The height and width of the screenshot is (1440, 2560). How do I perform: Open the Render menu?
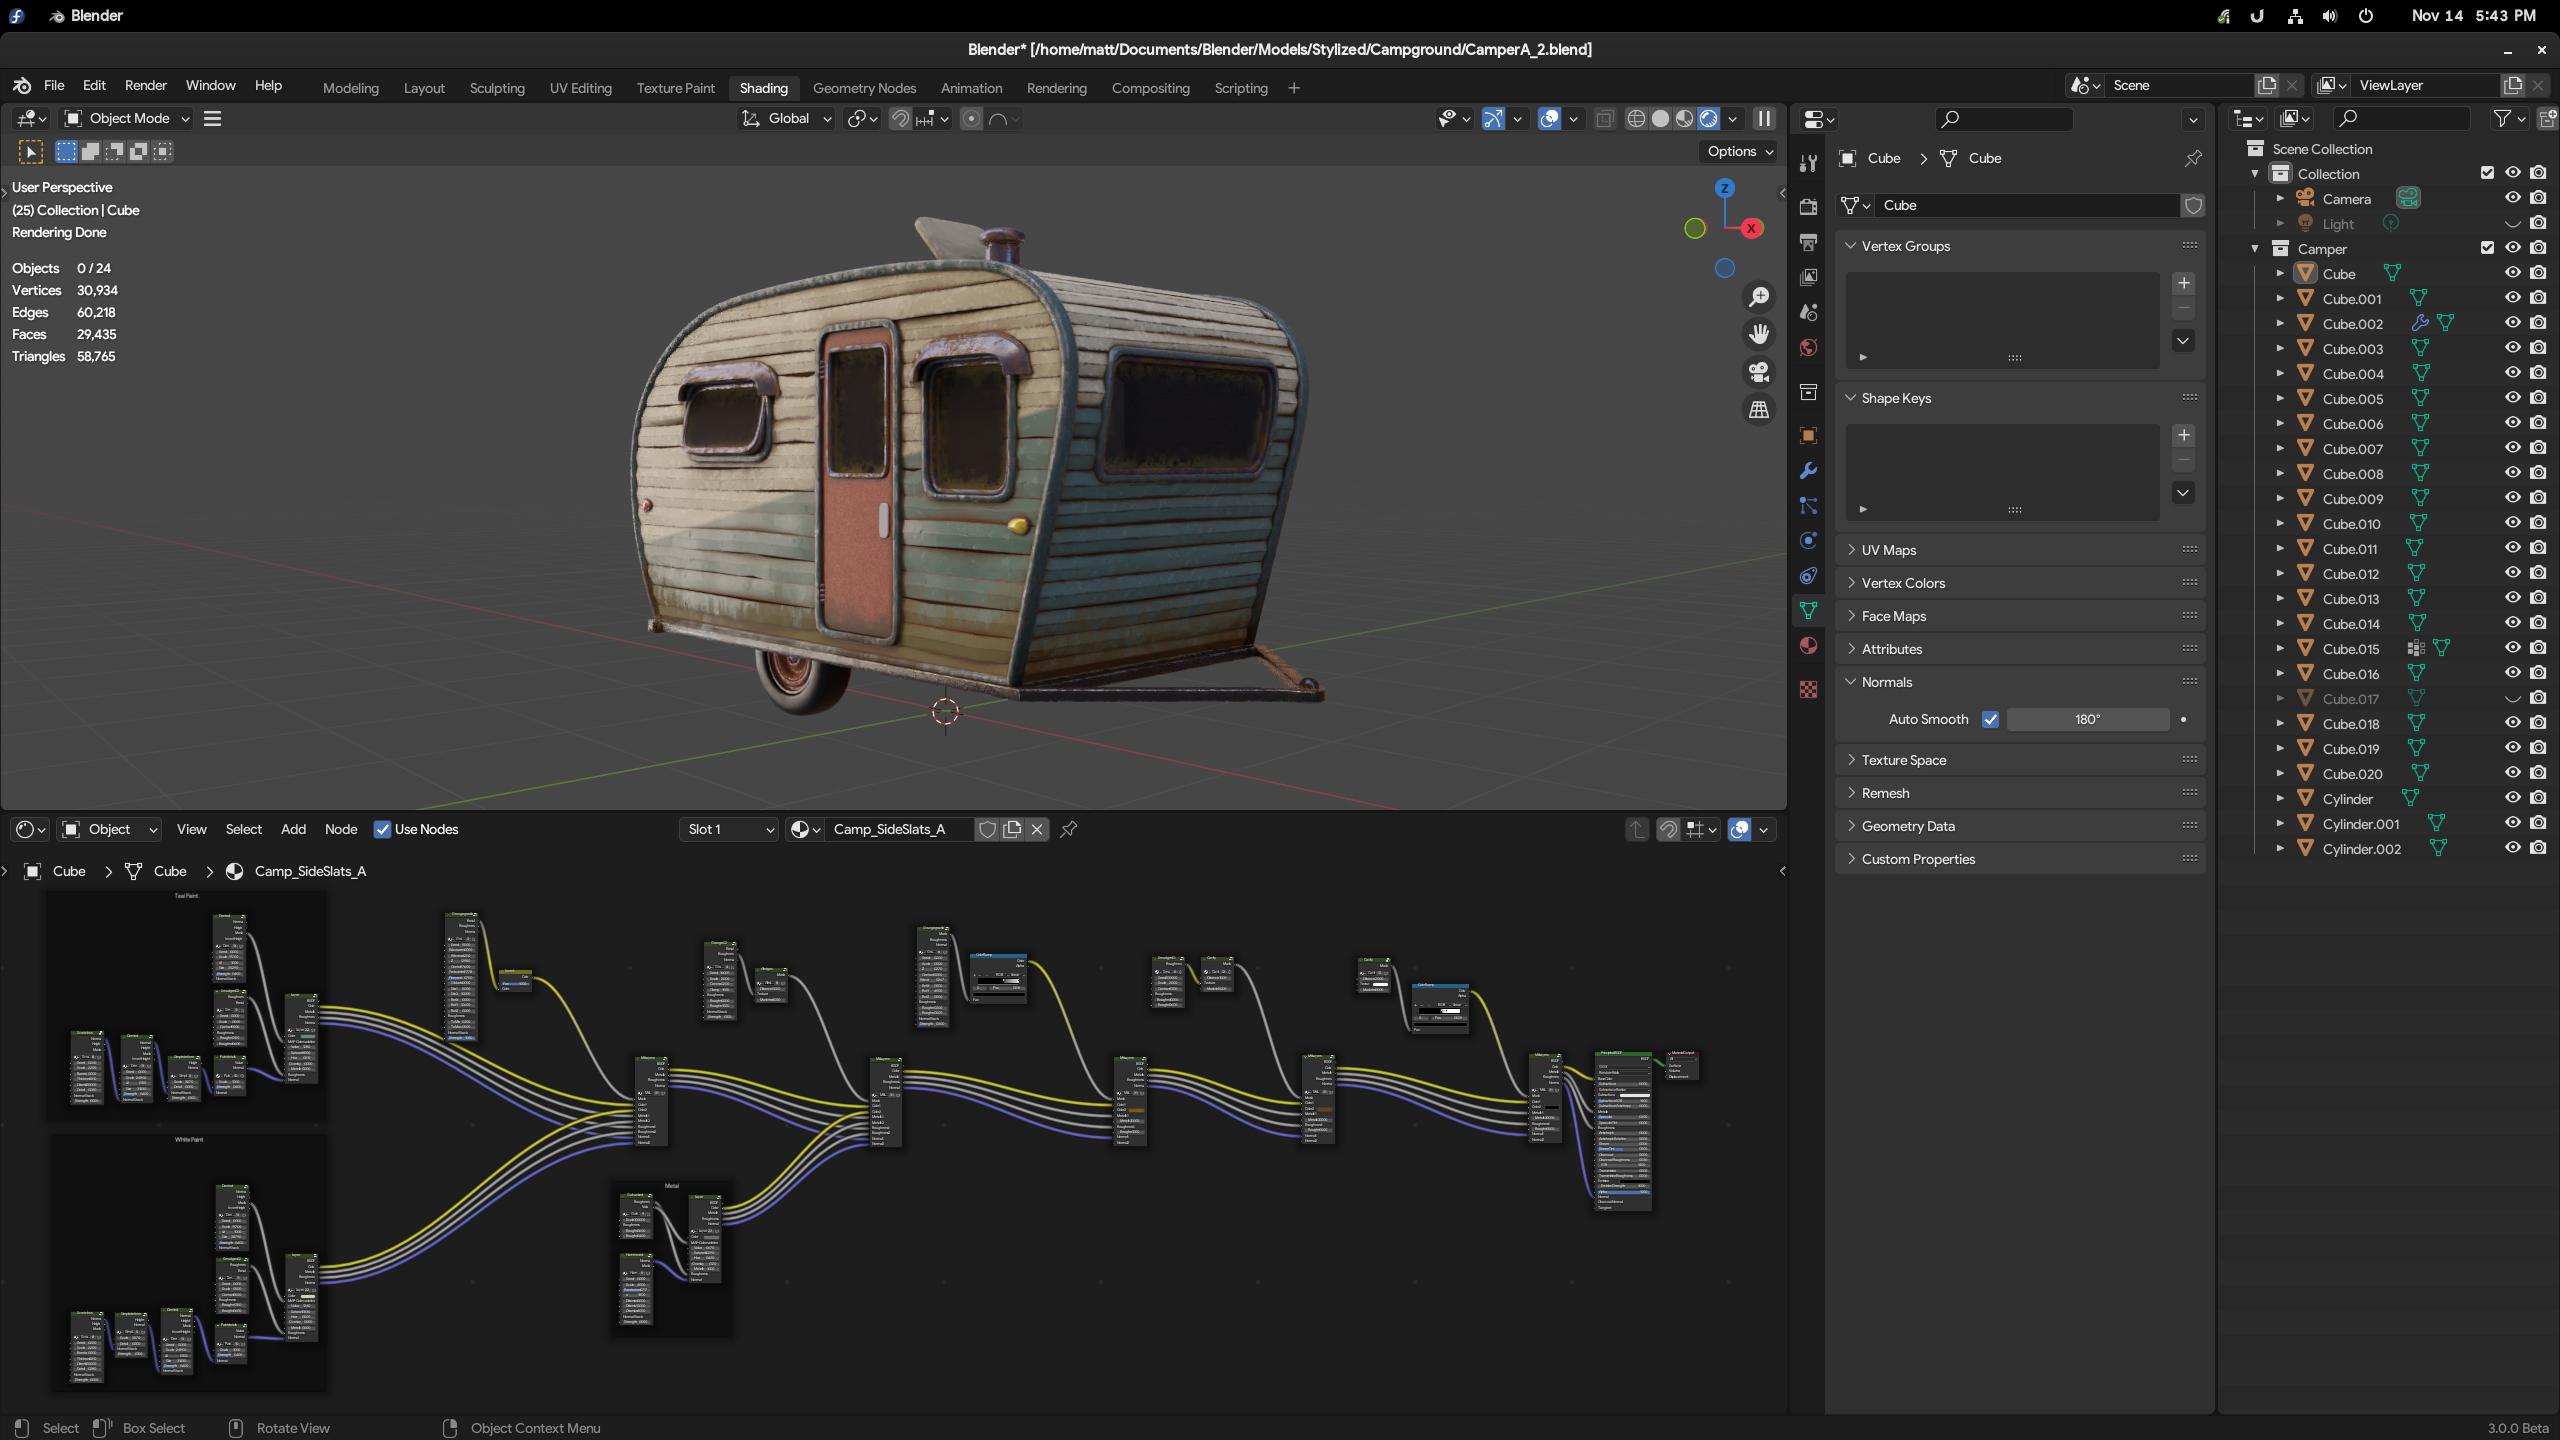tap(145, 86)
